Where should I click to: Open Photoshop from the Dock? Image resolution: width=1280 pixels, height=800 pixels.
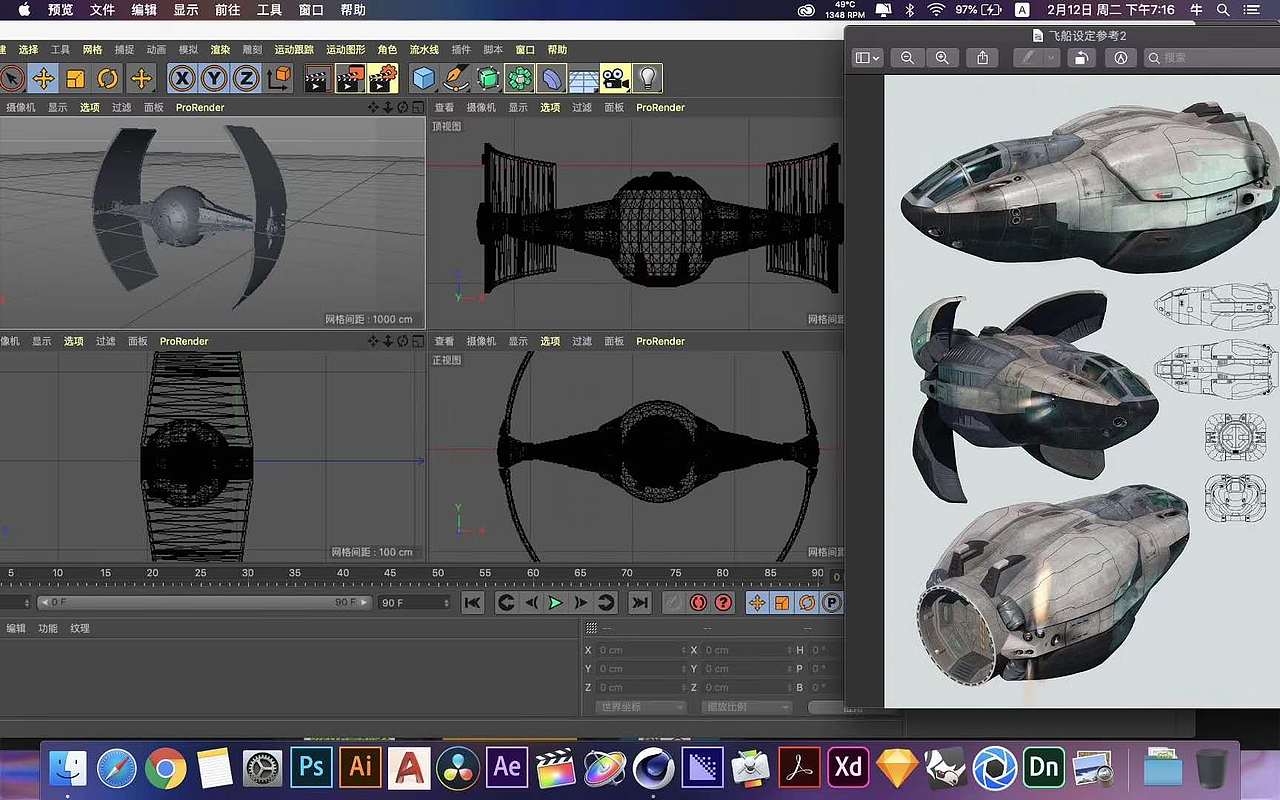pos(312,767)
